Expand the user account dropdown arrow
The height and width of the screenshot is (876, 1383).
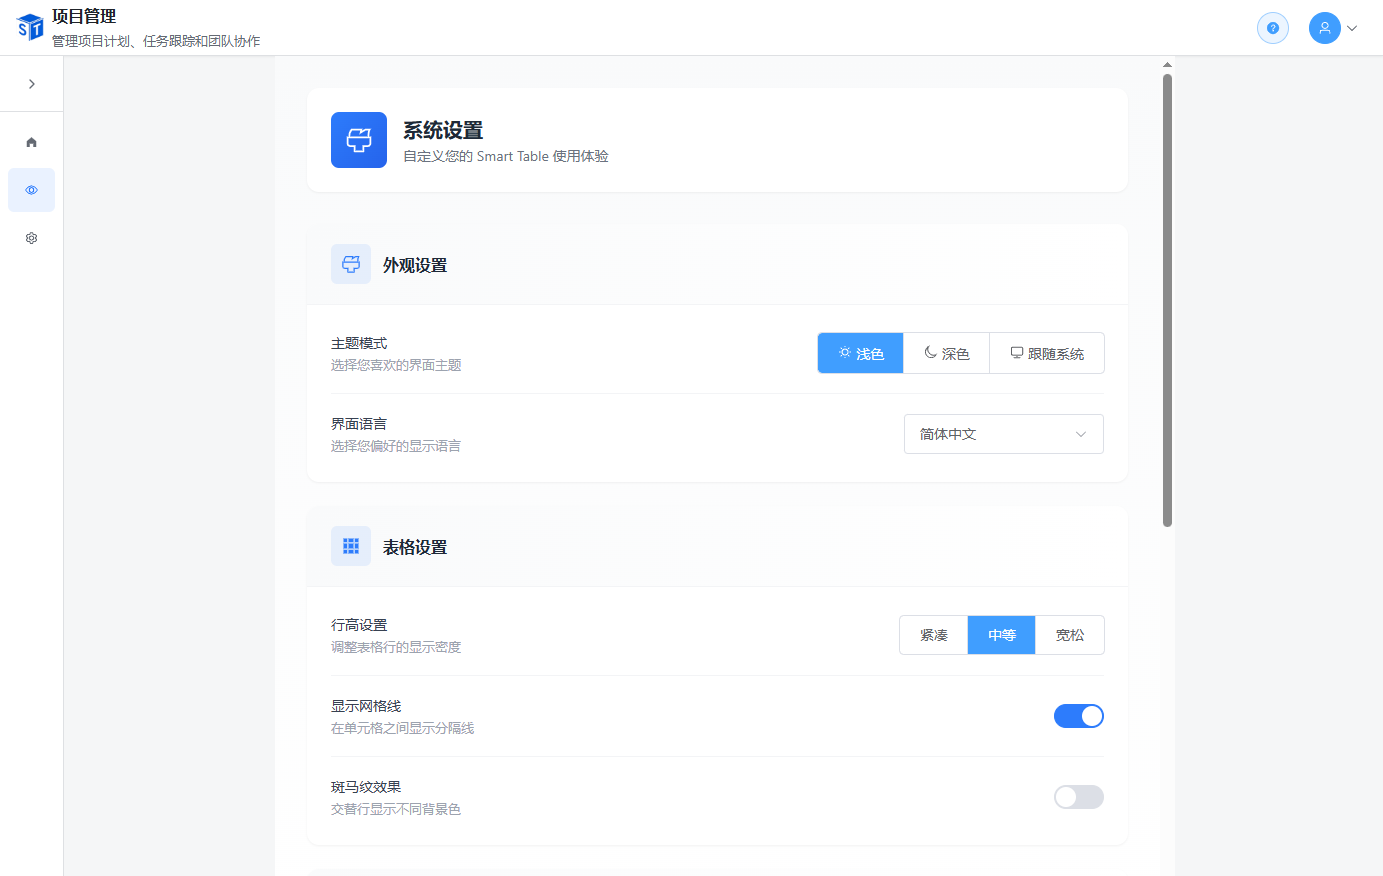[x=1352, y=28]
